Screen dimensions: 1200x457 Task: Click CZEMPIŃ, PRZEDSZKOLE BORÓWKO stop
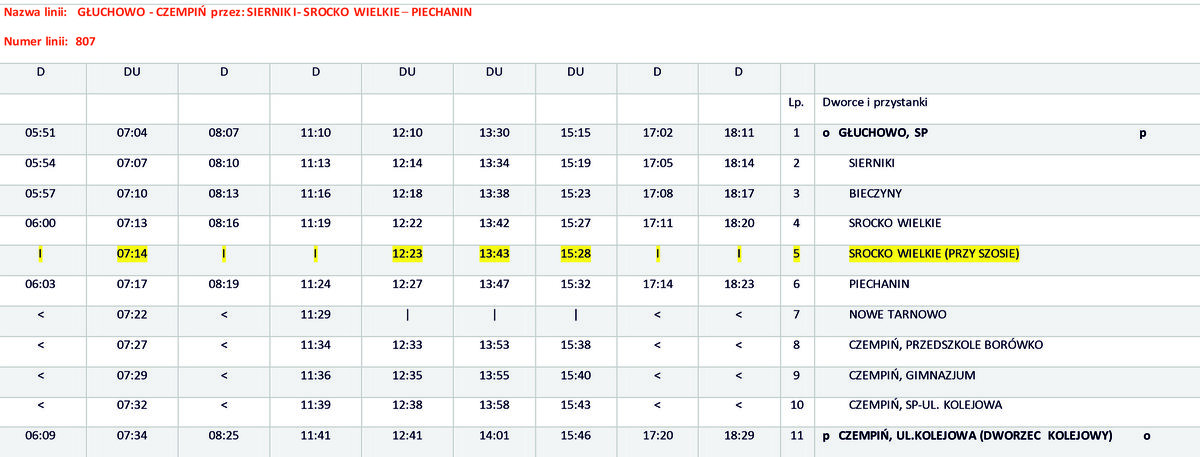(945, 345)
